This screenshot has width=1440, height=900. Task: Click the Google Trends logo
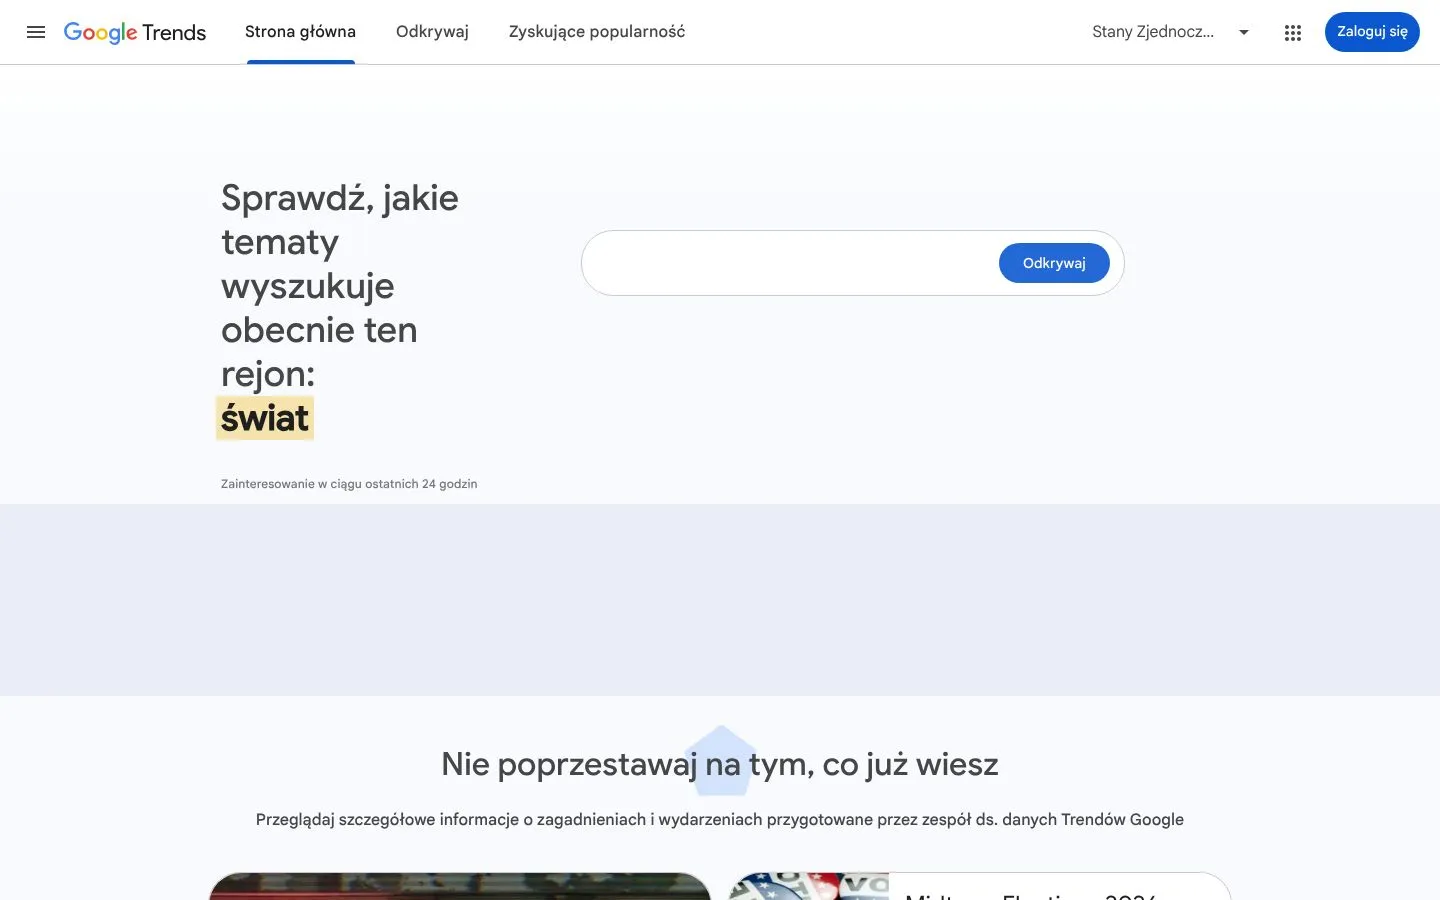(x=135, y=32)
